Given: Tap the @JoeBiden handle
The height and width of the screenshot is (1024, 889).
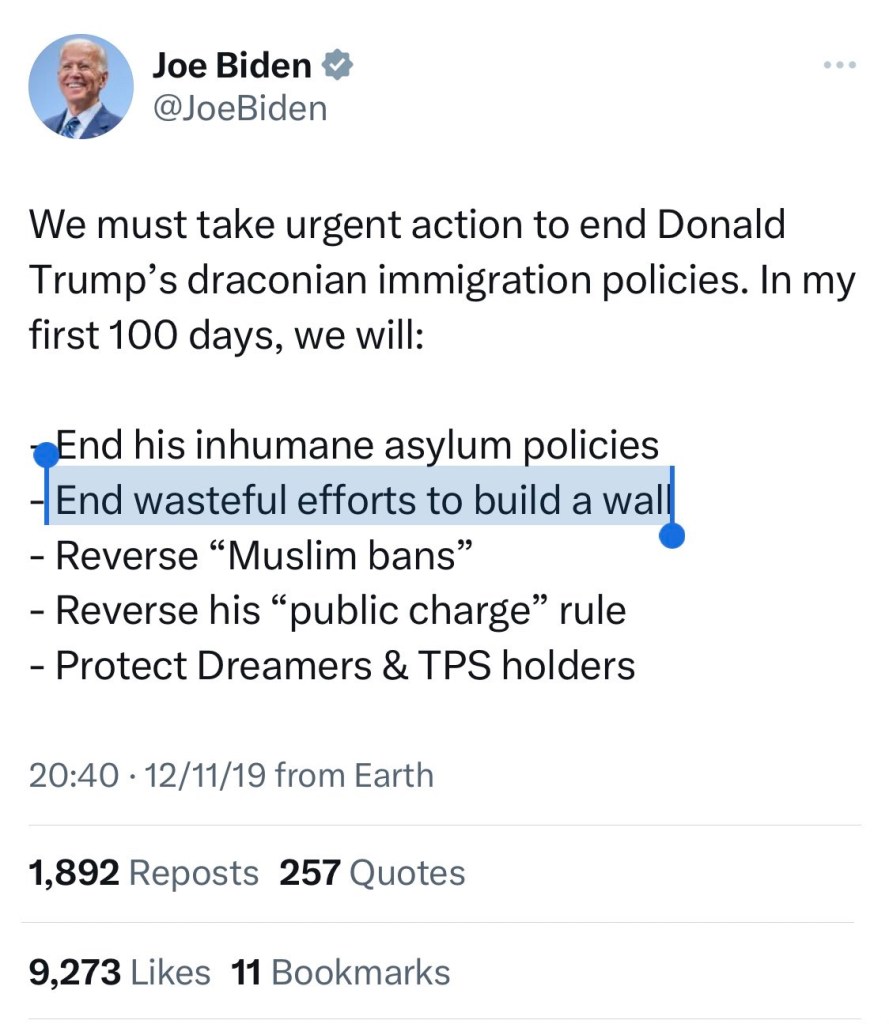Looking at the screenshot, I should point(239,106).
